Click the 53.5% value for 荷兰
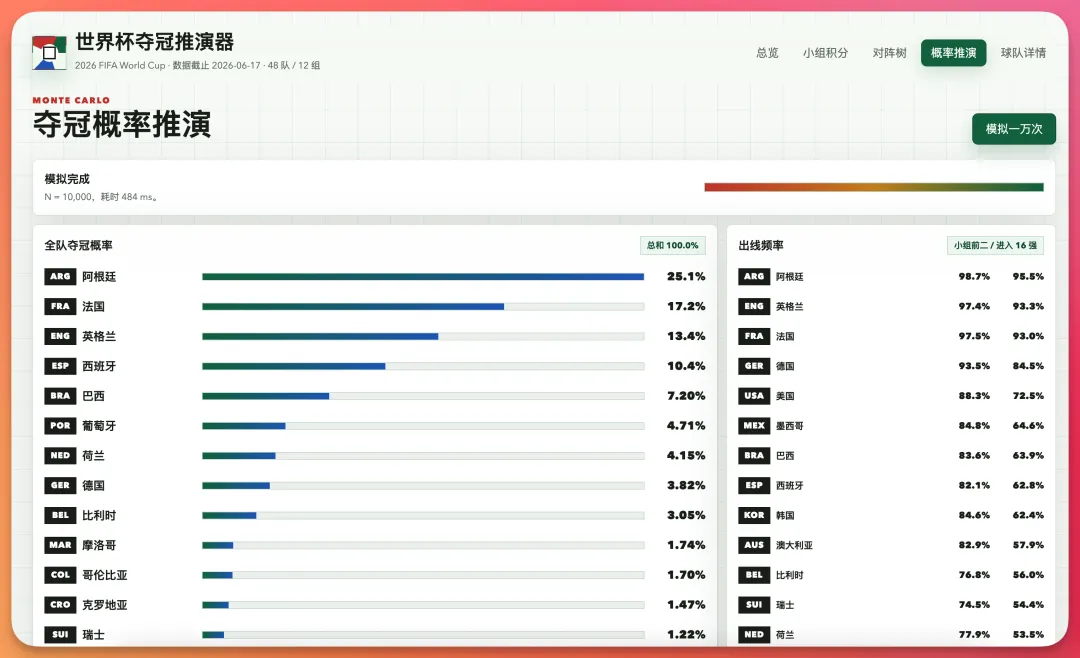The width and height of the screenshot is (1080, 658). point(1028,635)
